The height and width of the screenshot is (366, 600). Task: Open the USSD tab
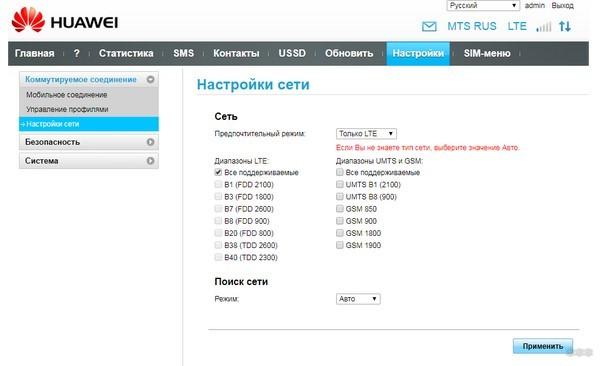pos(292,53)
